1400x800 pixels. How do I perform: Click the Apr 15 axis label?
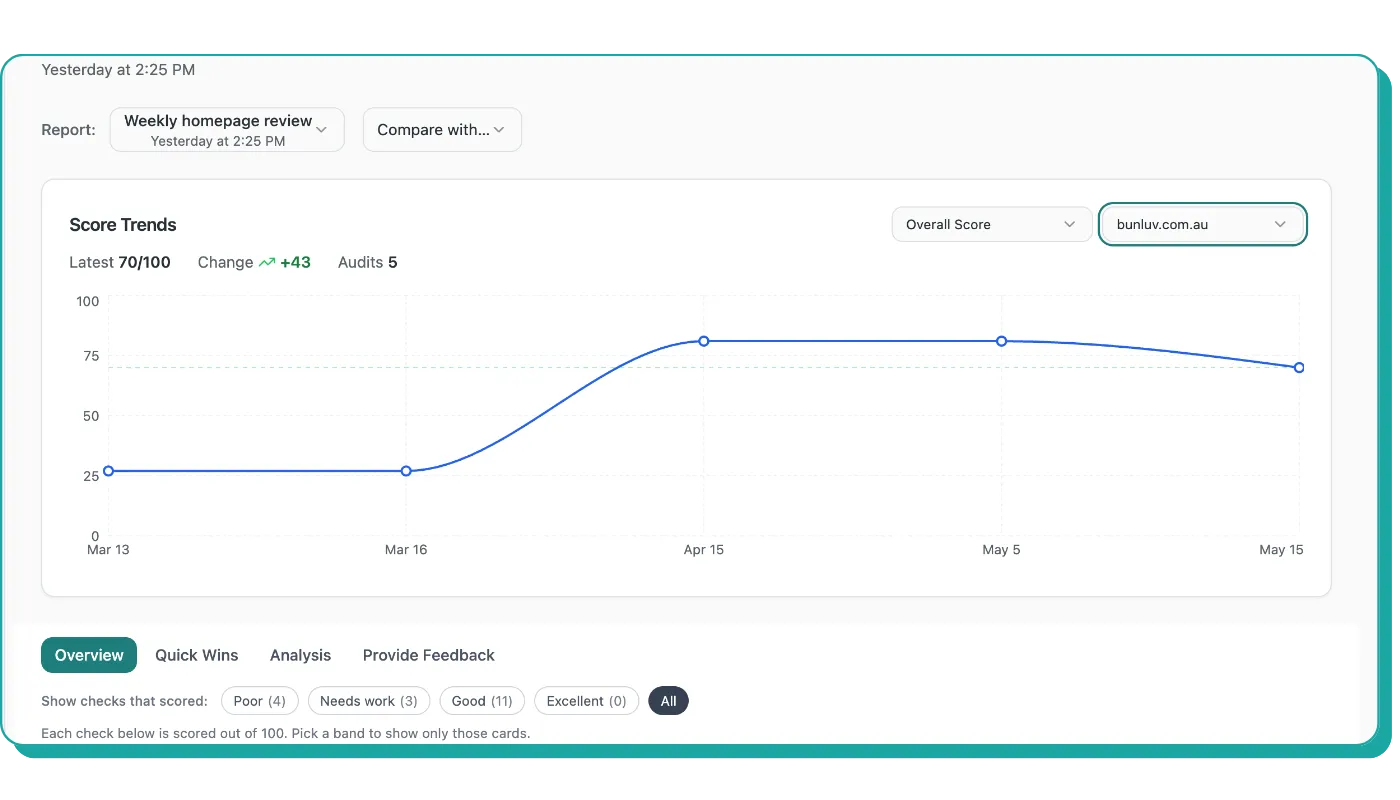coord(704,550)
